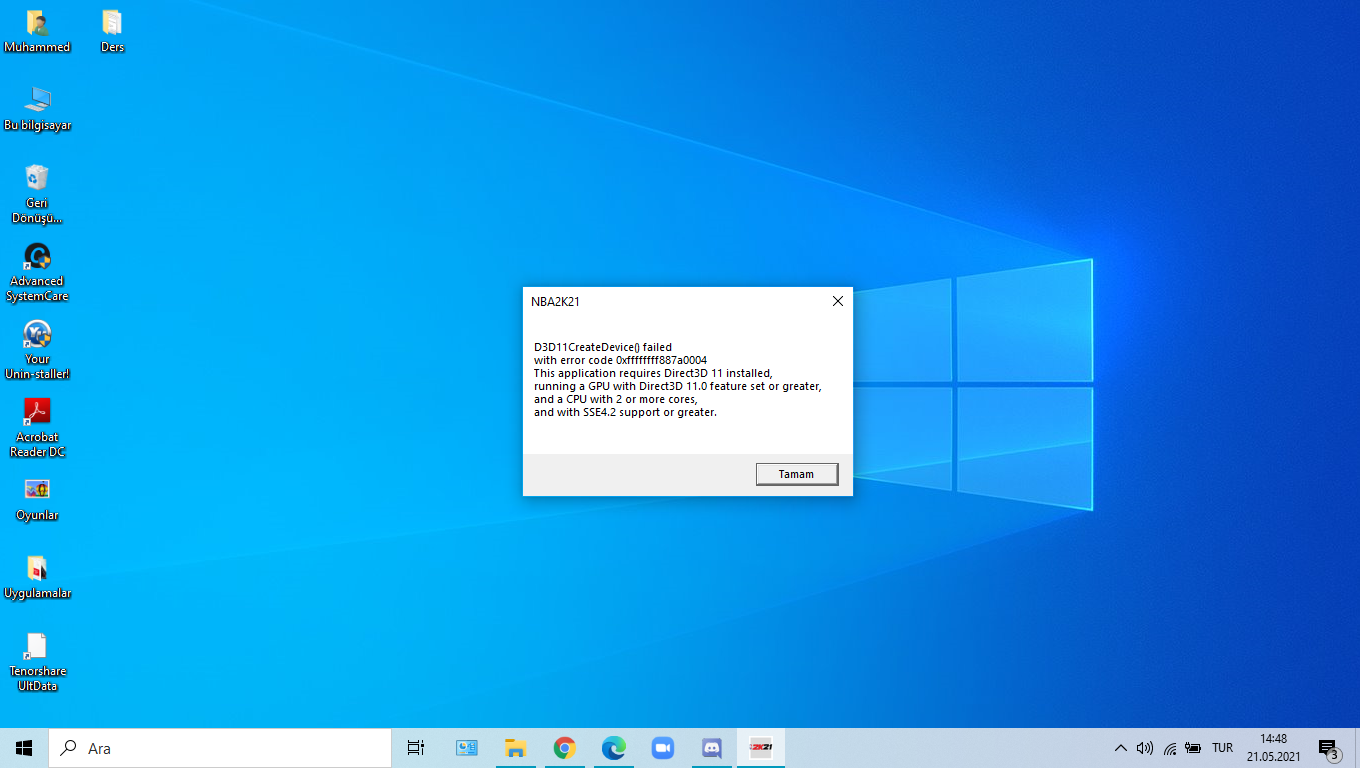Open the Windows Start menu
The width and height of the screenshot is (1360, 768).
[24, 748]
